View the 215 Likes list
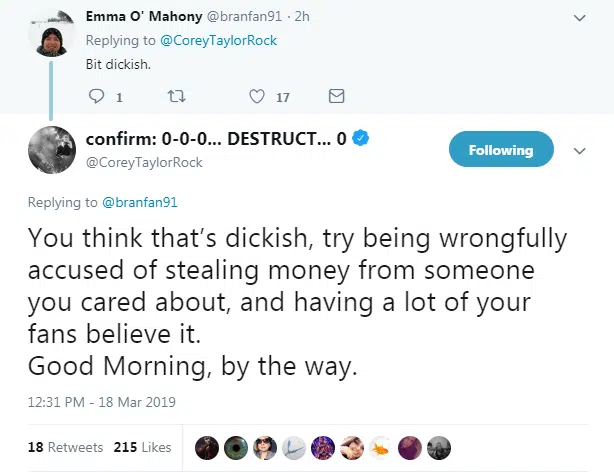The image size is (614, 472). (x=142, y=447)
